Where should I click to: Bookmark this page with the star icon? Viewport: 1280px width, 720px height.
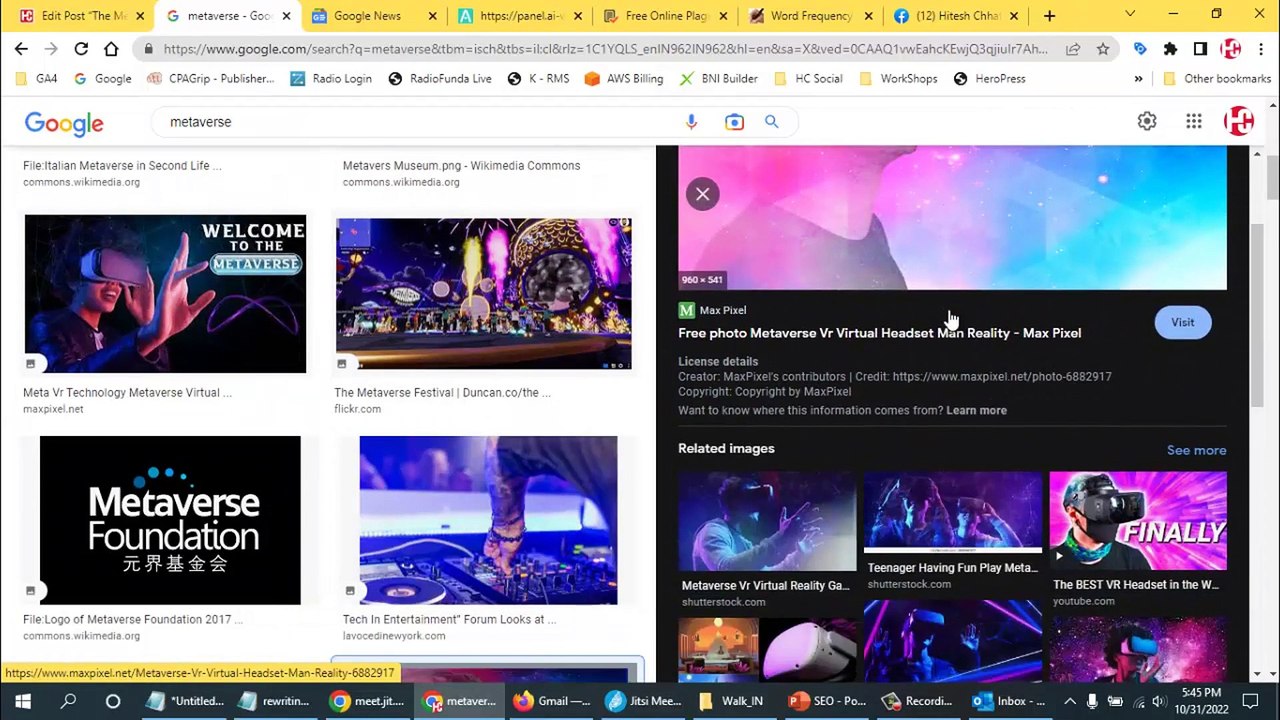pos(1103,49)
